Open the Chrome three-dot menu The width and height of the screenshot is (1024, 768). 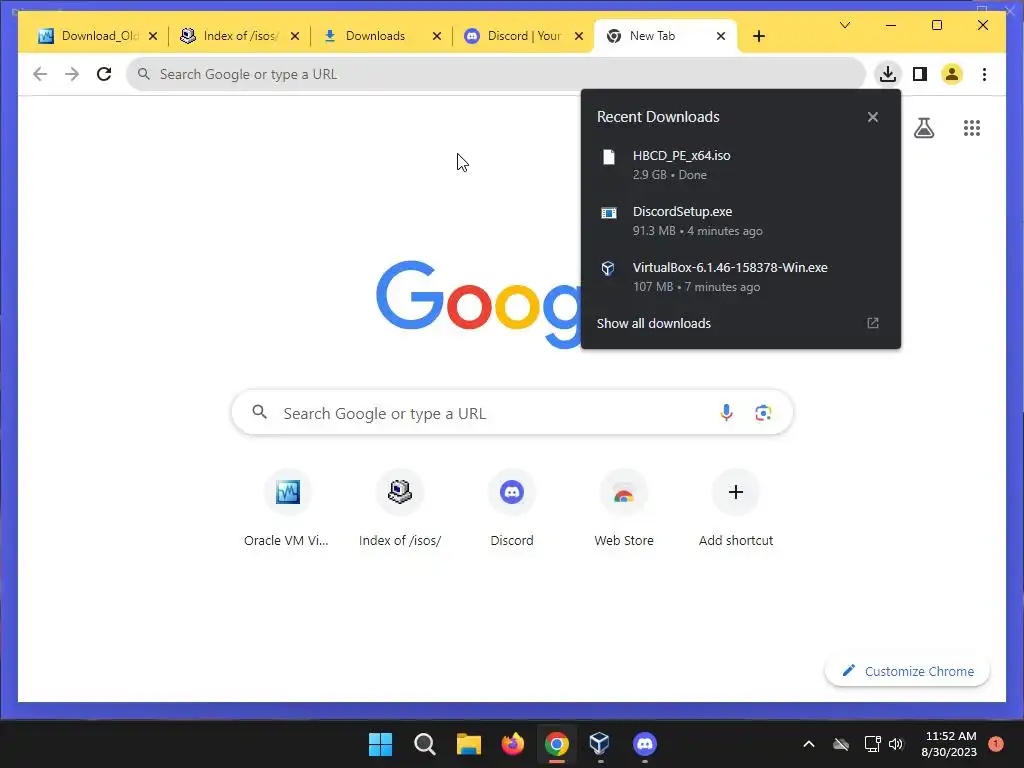[984, 74]
